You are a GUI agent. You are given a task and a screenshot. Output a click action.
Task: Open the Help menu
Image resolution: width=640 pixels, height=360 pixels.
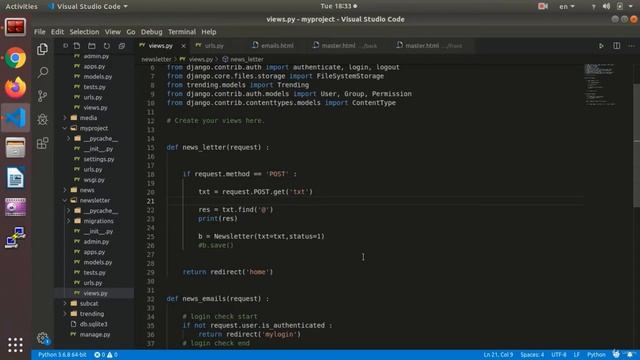point(209,32)
